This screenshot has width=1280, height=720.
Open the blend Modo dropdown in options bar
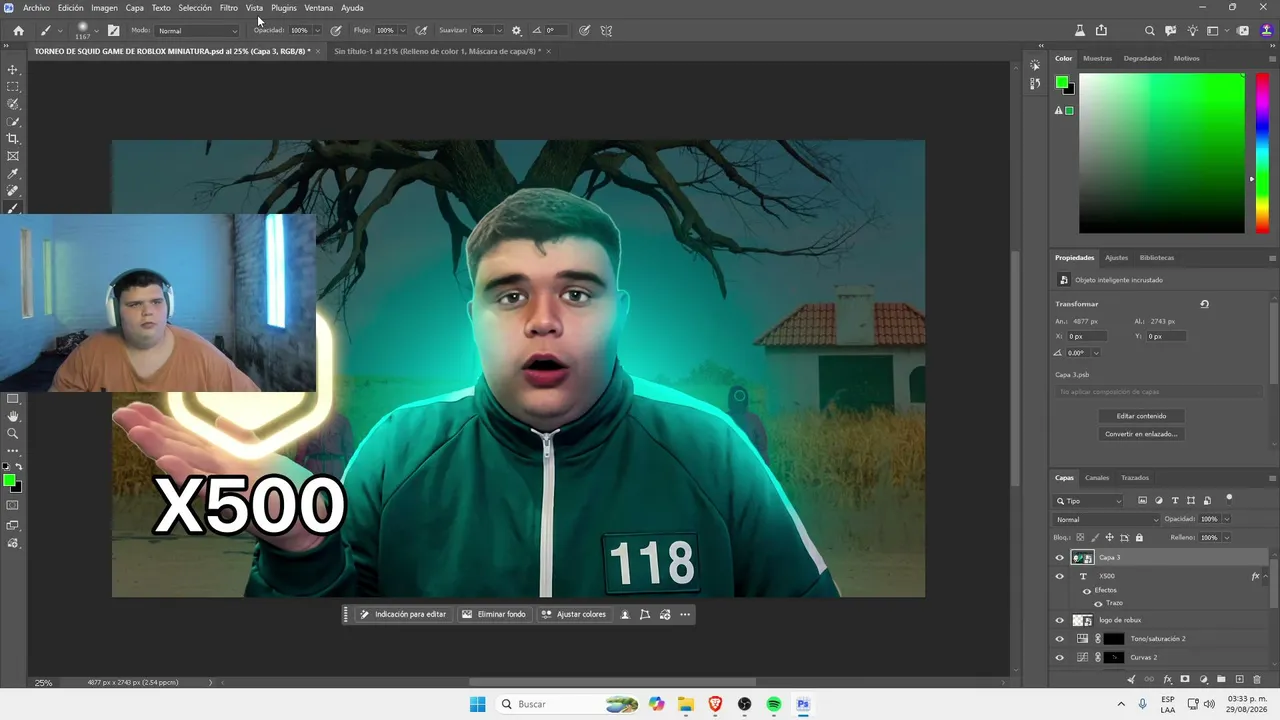pyautogui.click(x=197, y=31)
